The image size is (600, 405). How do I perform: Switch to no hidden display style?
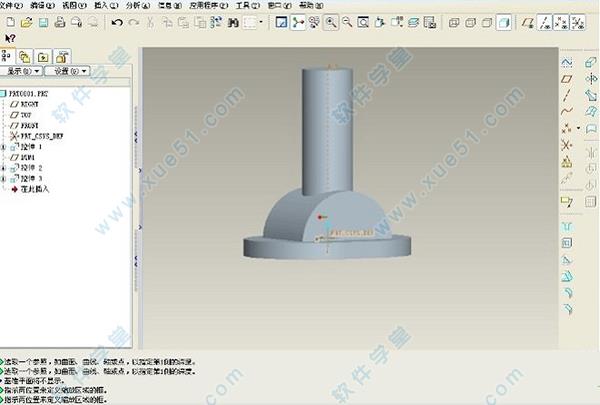tap(487, 23)
